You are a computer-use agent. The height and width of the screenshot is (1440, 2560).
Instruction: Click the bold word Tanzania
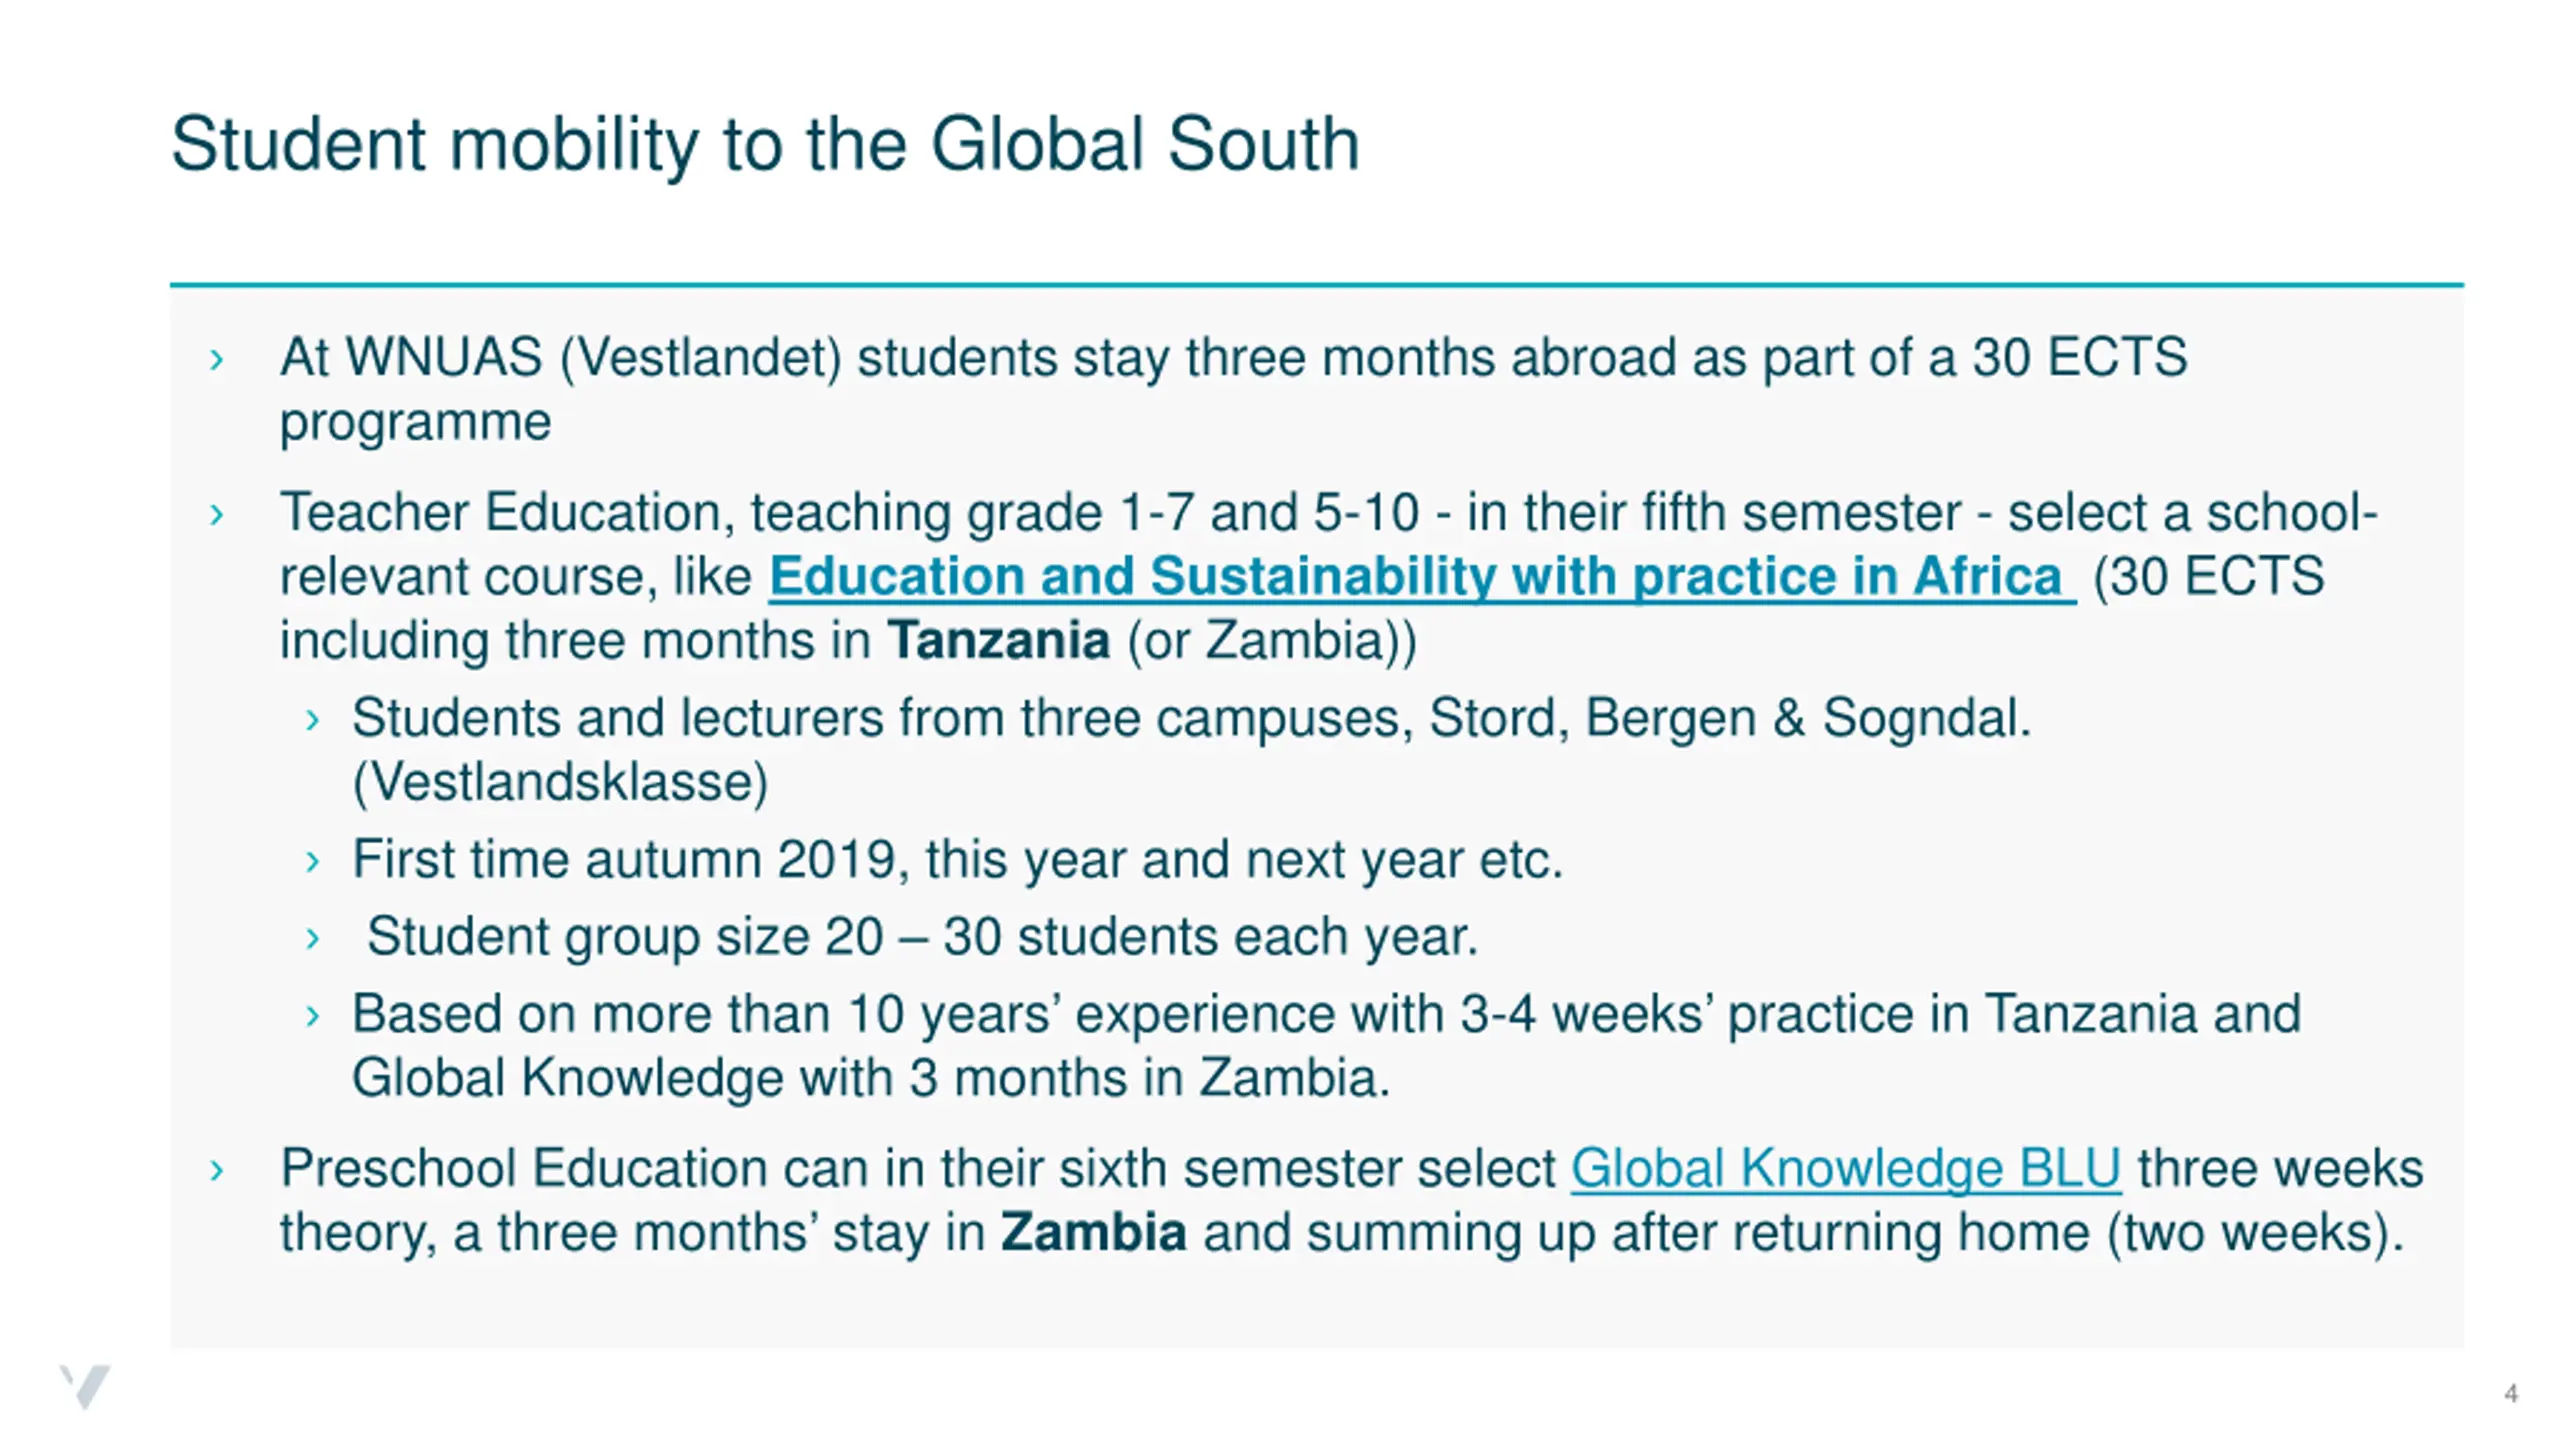[x=999, y=640]
